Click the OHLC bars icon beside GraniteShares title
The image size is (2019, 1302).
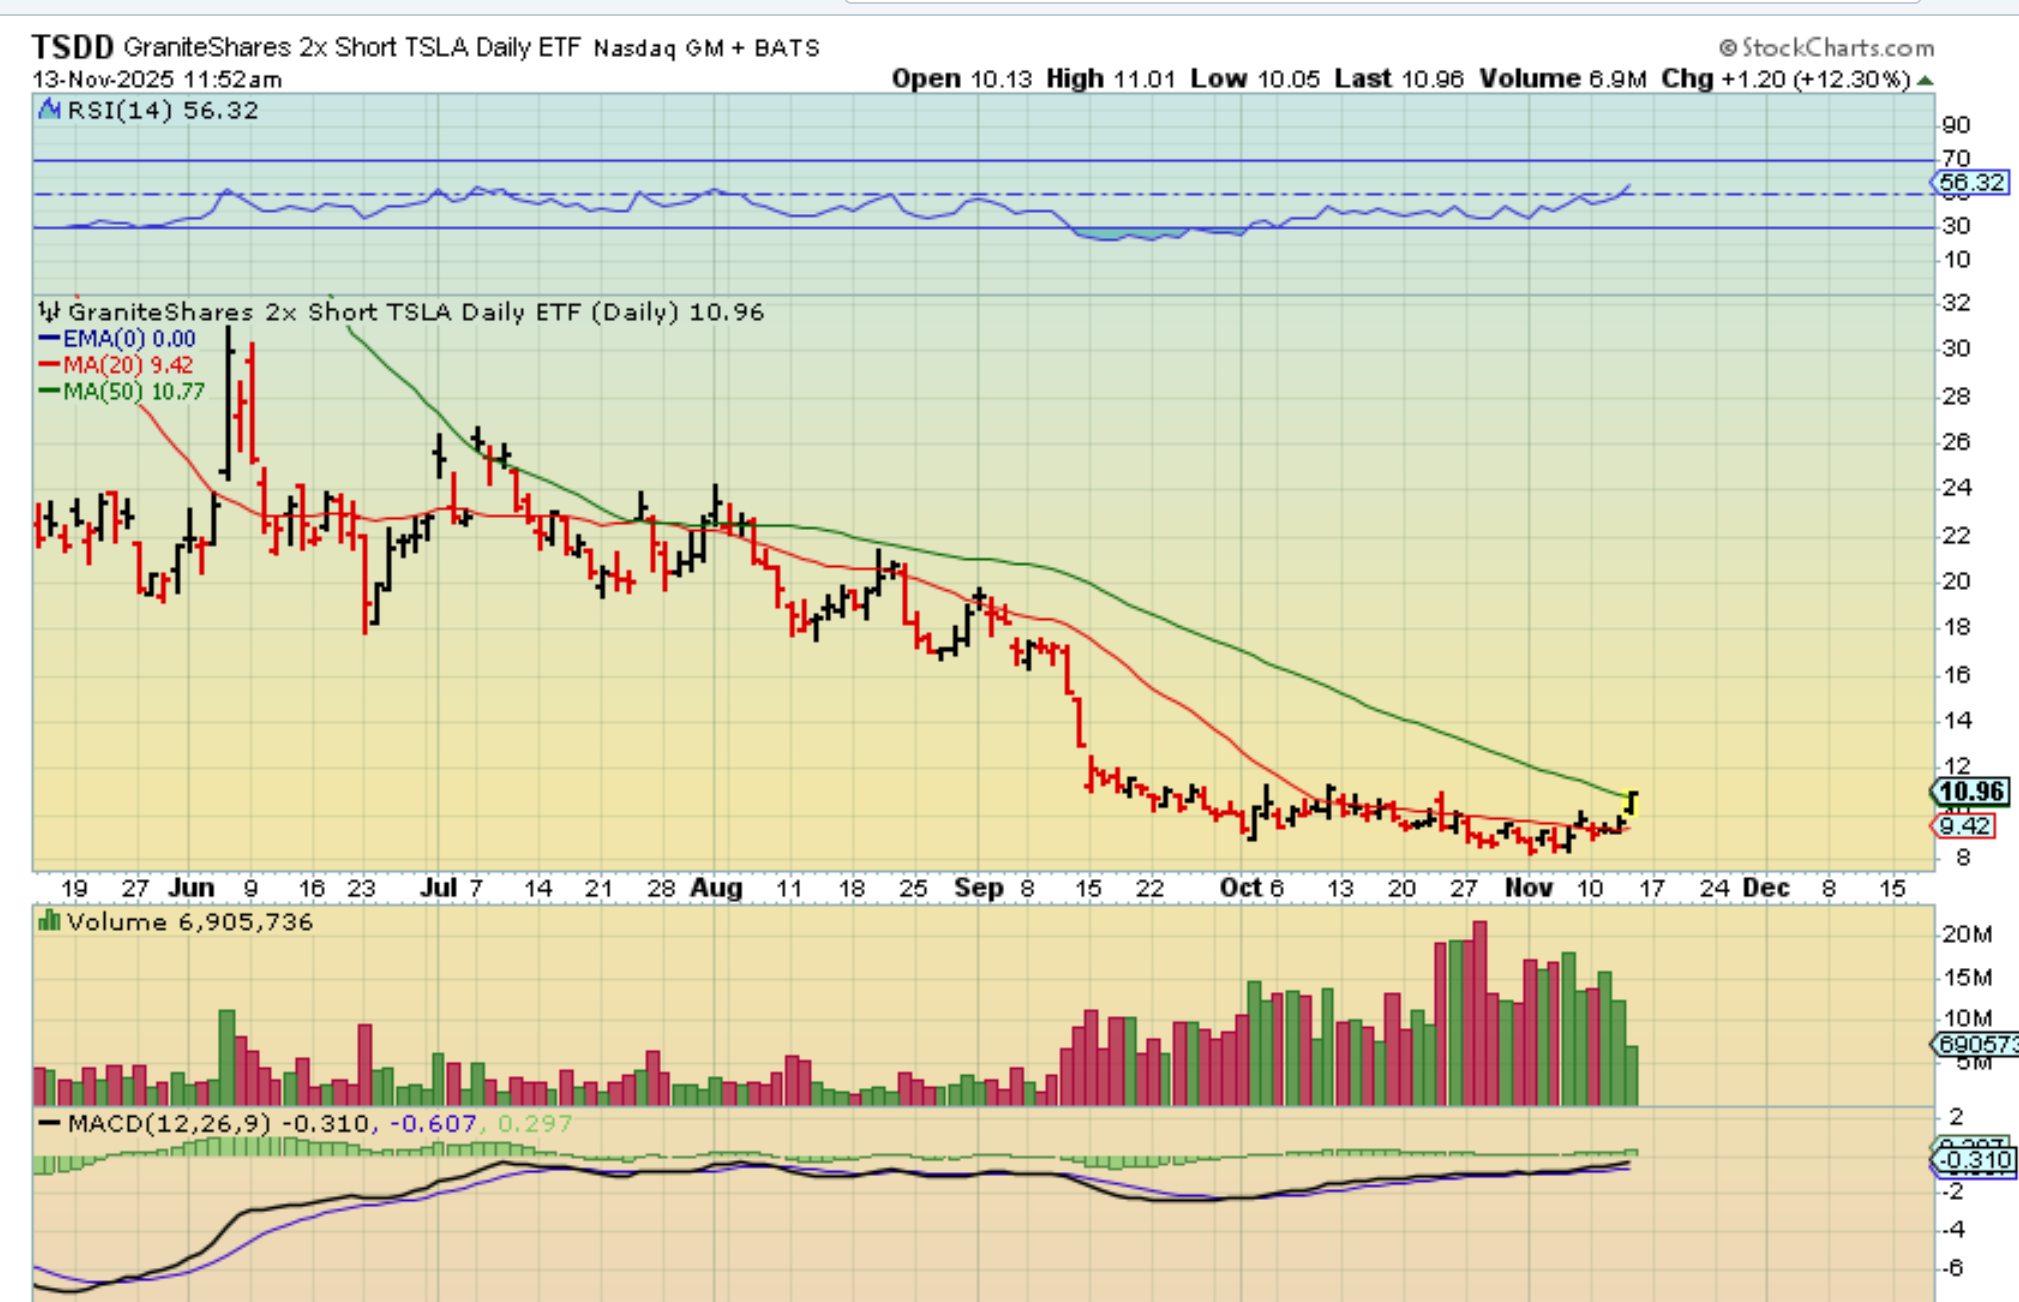(50, 312)
